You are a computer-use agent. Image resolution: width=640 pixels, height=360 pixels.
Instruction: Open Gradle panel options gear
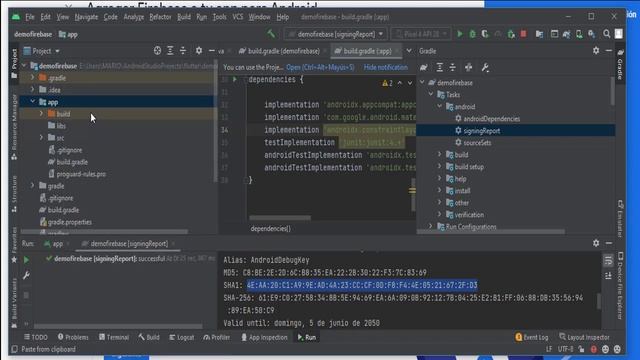click(596, 51)
